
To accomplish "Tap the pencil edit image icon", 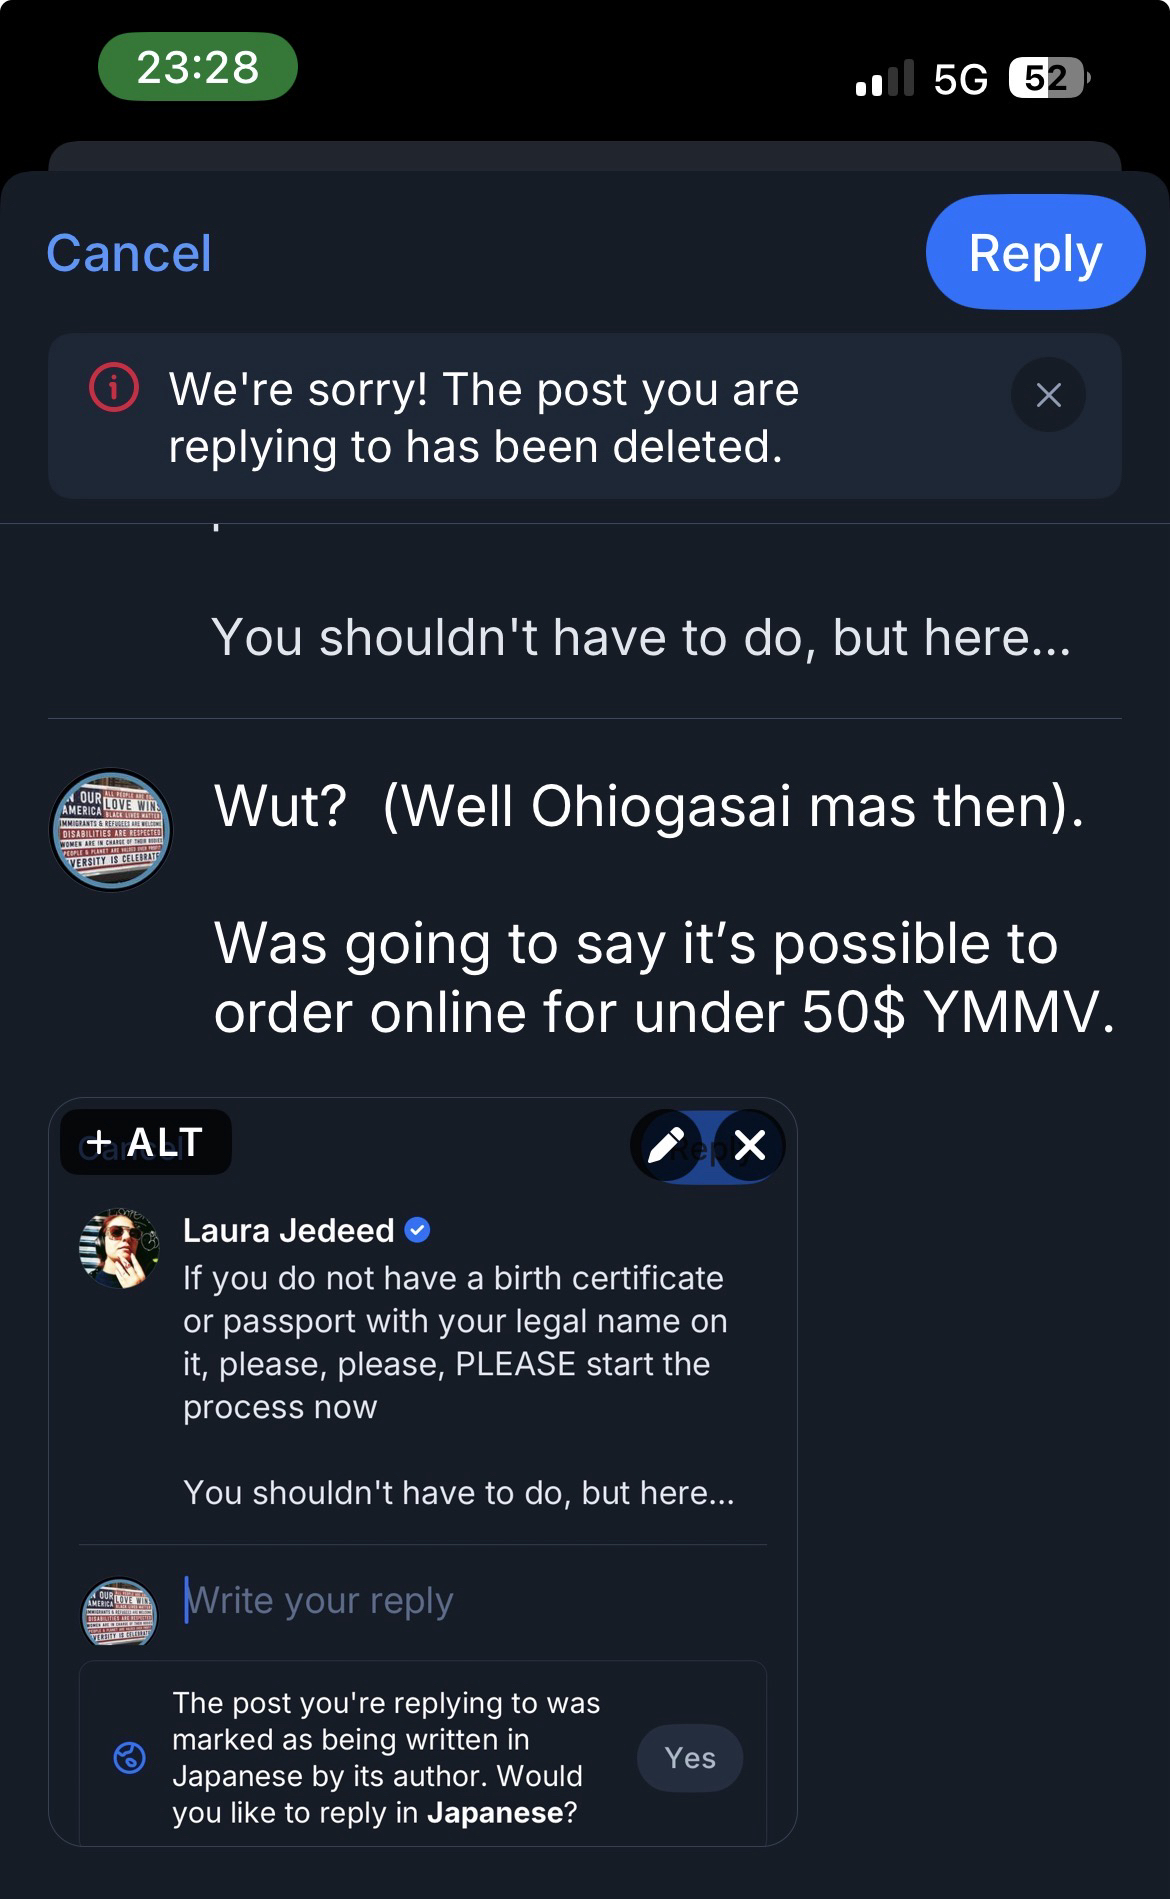I will point(667,1145).
